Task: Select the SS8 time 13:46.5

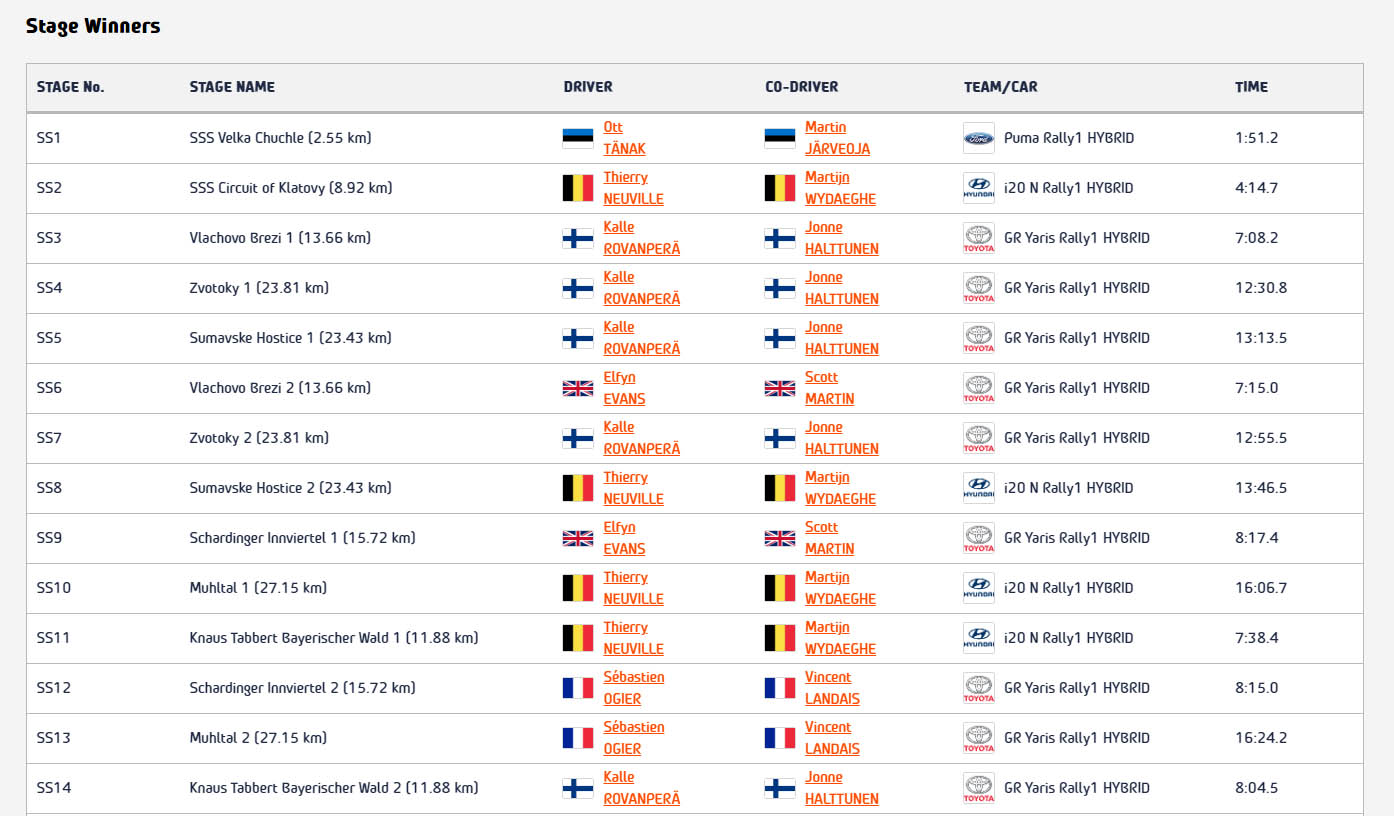Action: tap(1261, 488)
